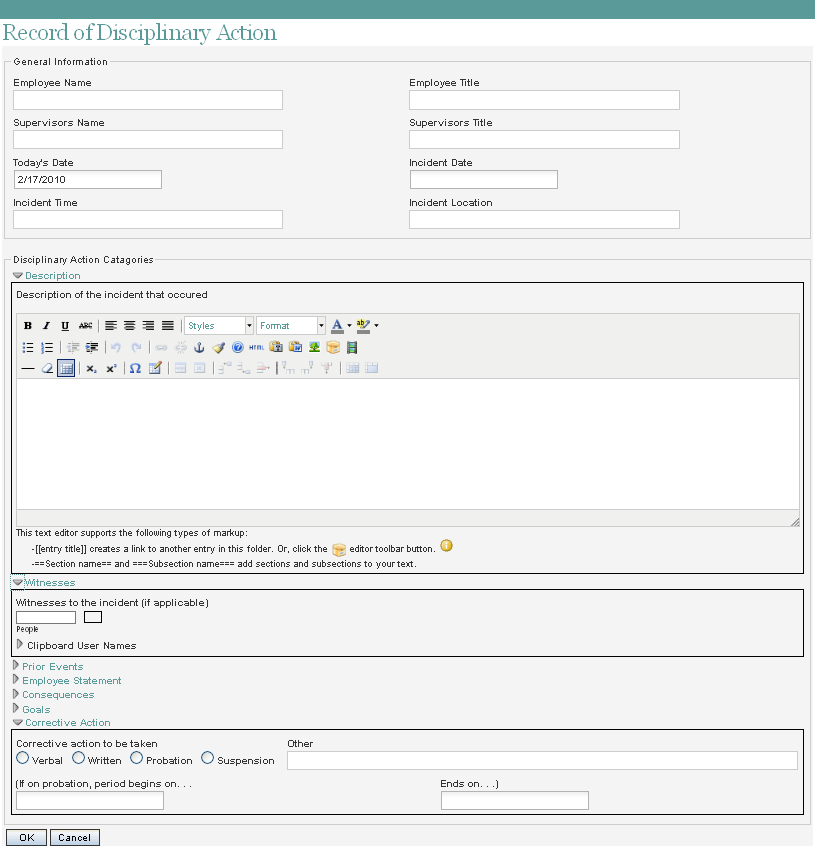Image resolution: width=815 pixels, height=850 pixels.
Task: Select the Verbal radio button
Action: (22, 758)
